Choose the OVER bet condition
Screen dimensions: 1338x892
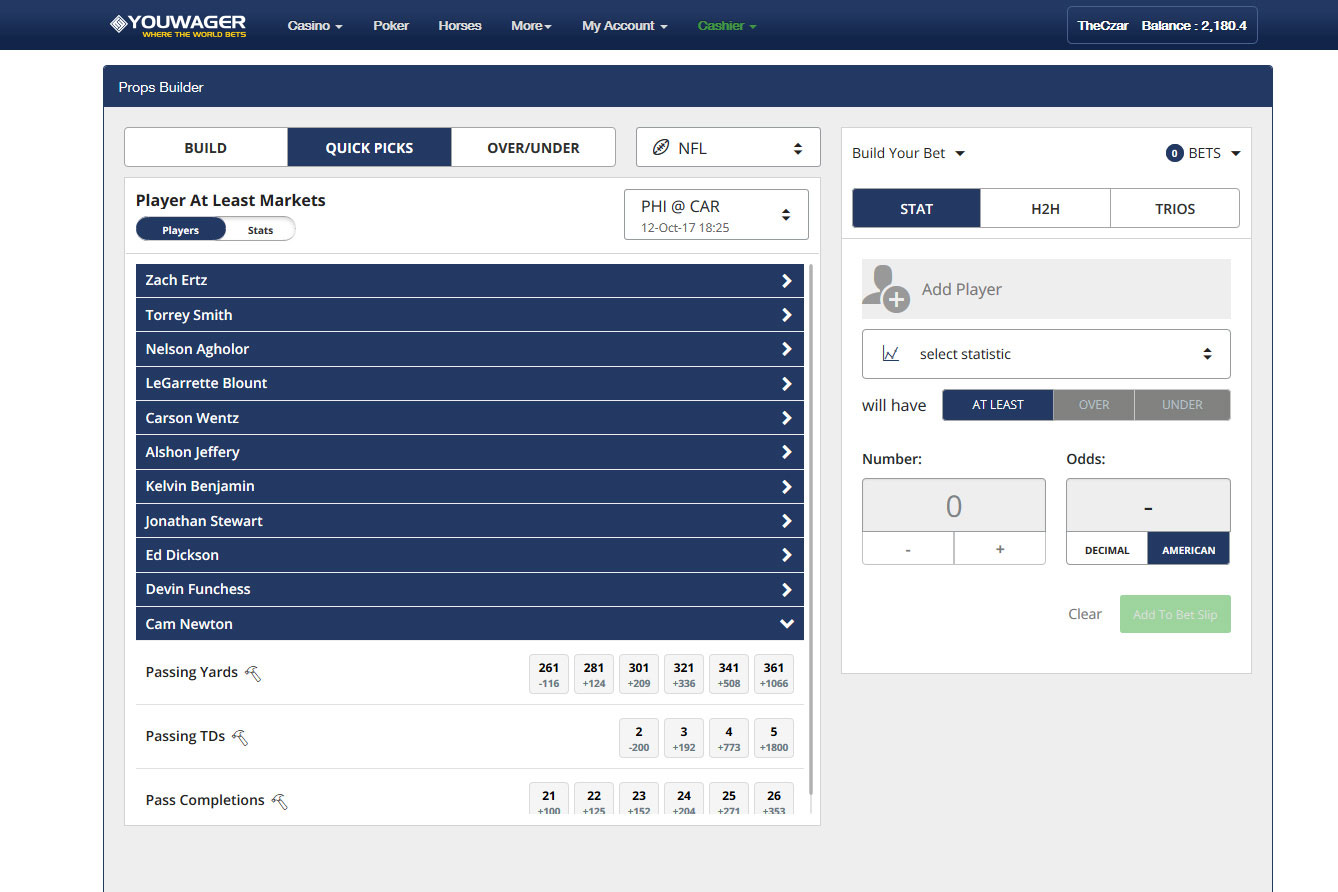(x=1094, y=405)
